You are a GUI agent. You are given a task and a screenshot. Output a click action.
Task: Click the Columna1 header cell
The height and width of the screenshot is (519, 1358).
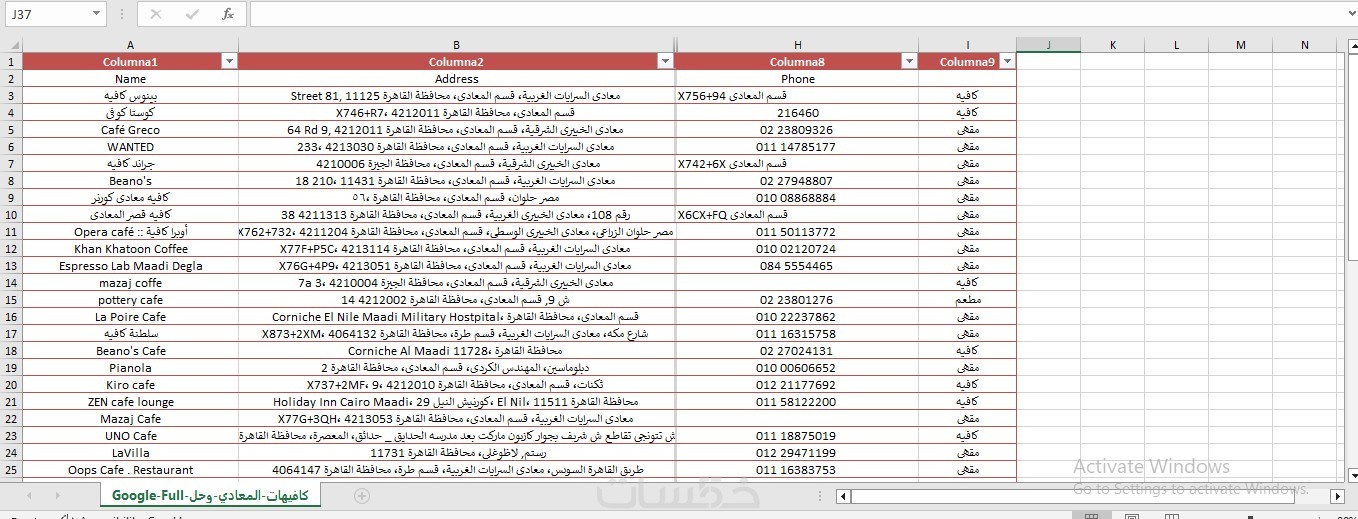click(x=130, y=62)
